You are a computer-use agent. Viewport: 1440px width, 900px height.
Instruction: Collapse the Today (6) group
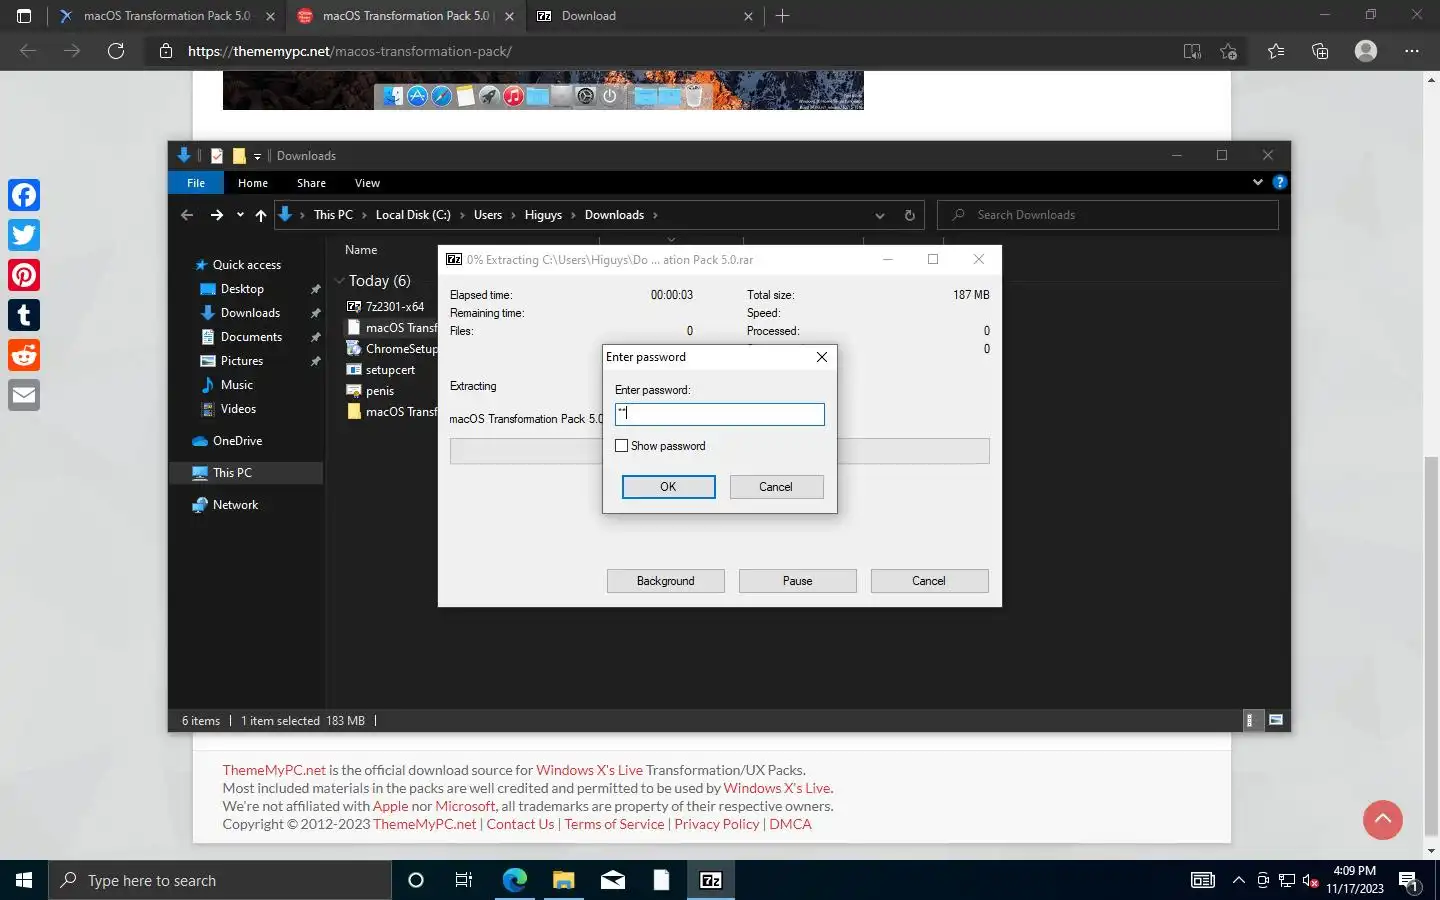click(340, 281)
